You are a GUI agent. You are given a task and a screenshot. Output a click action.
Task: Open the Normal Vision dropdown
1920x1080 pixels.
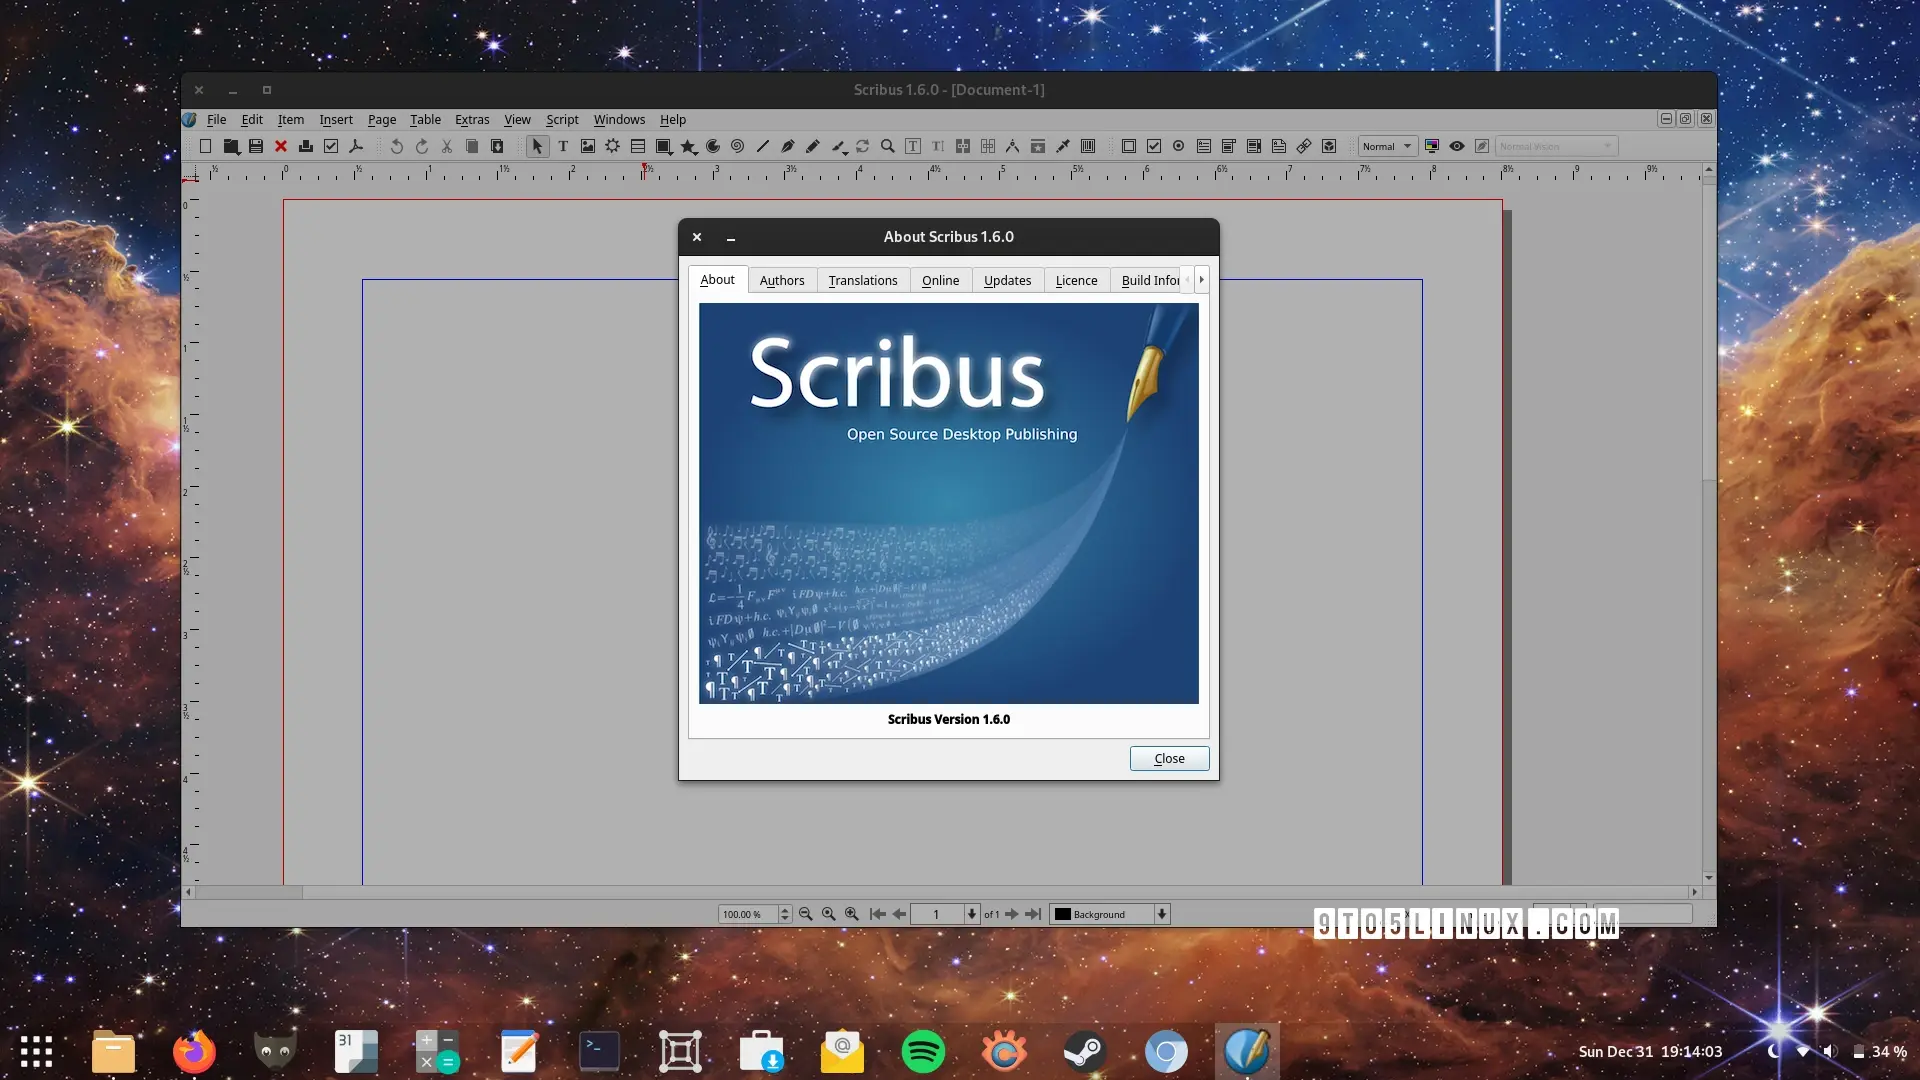(1556, 146)
